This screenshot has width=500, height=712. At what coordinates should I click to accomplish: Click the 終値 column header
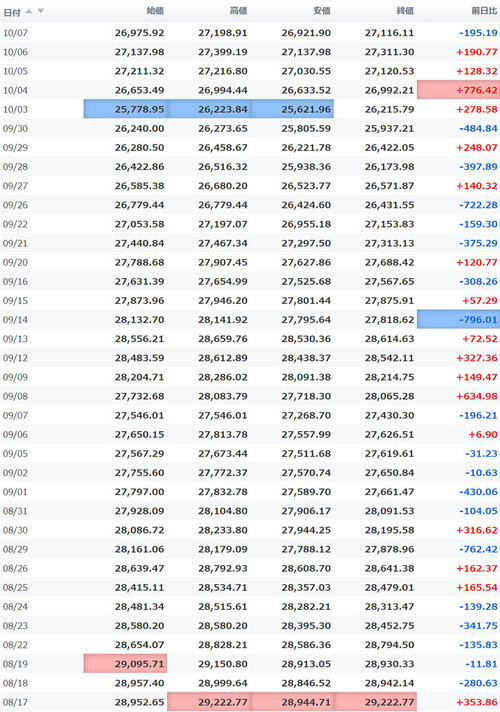click(x=405, y=11)
